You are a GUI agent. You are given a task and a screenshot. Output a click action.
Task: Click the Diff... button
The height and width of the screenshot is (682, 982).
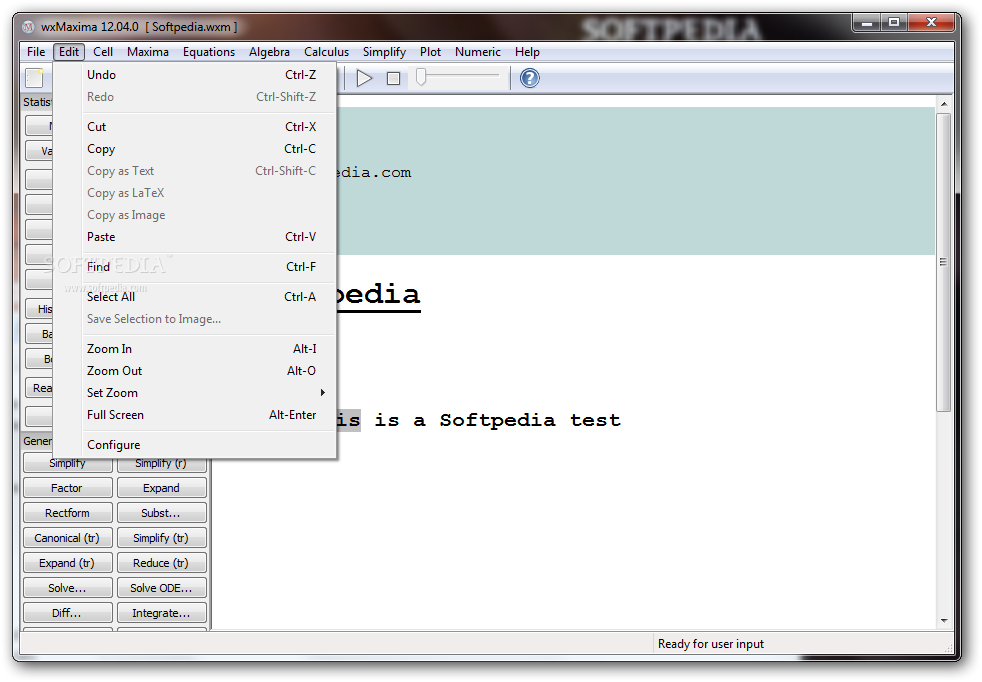point(68,613)
